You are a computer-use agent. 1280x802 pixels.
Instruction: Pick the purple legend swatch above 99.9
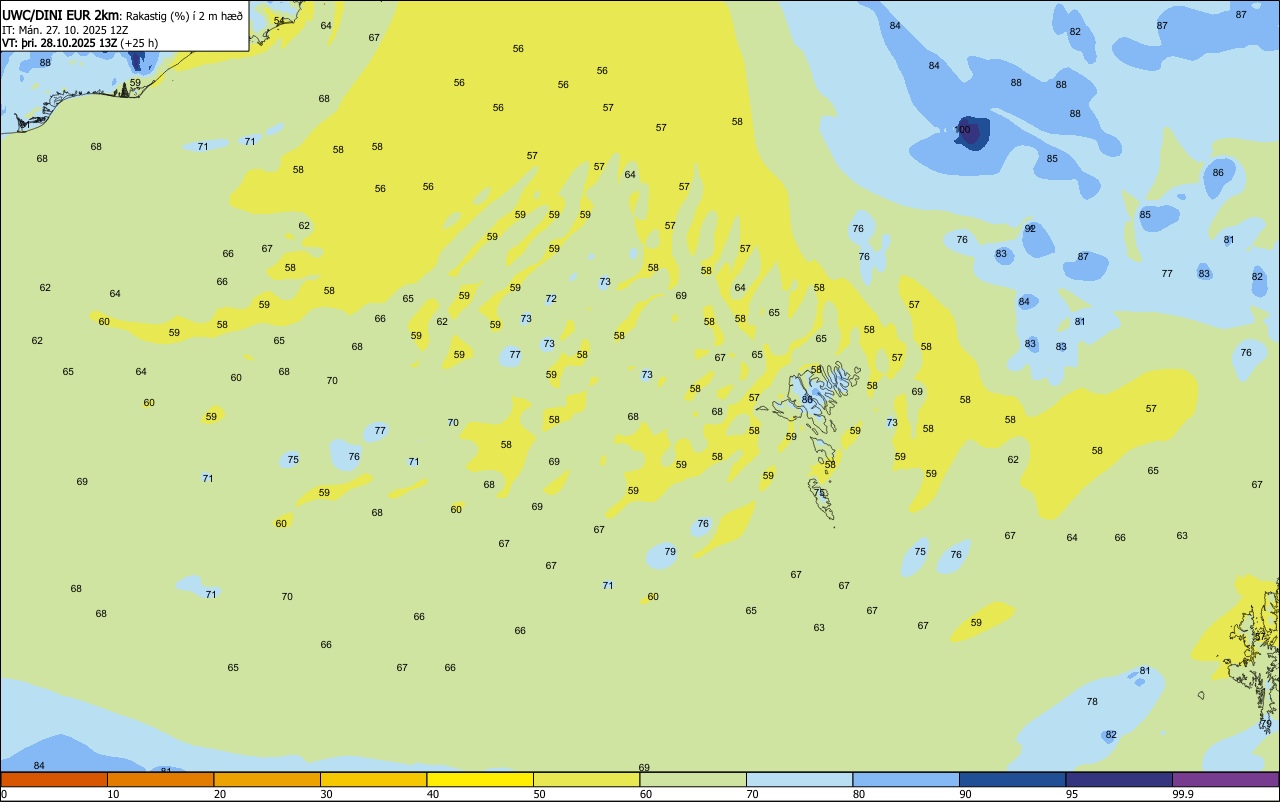[x=1225, y=779]
